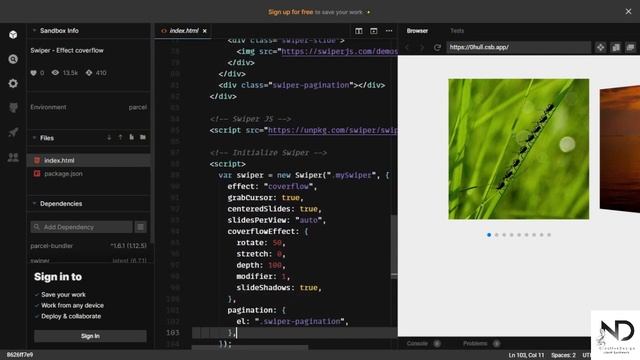
Task: Click the Spaces: 2 status entry
Action: point(563,355)
